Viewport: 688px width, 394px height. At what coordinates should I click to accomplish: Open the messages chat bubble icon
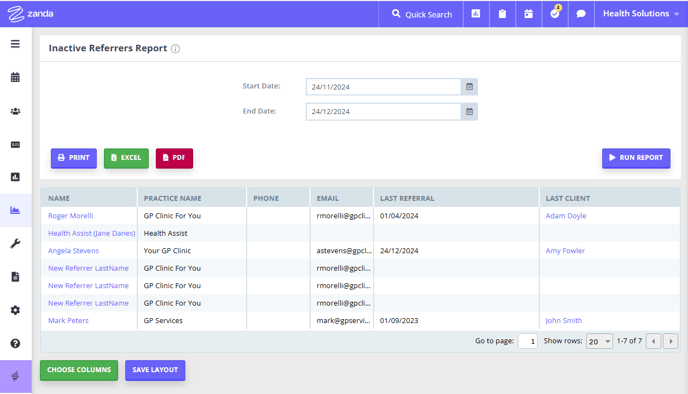pos(581,14)
